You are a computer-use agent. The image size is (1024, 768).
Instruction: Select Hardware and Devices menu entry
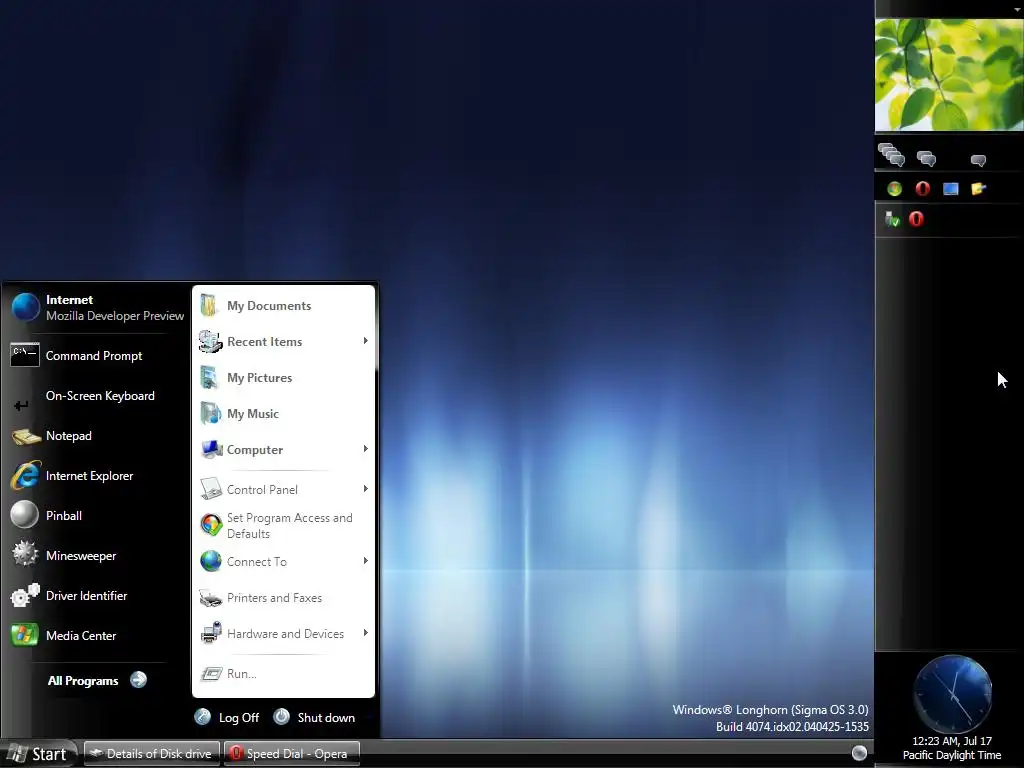coord(283,633)
